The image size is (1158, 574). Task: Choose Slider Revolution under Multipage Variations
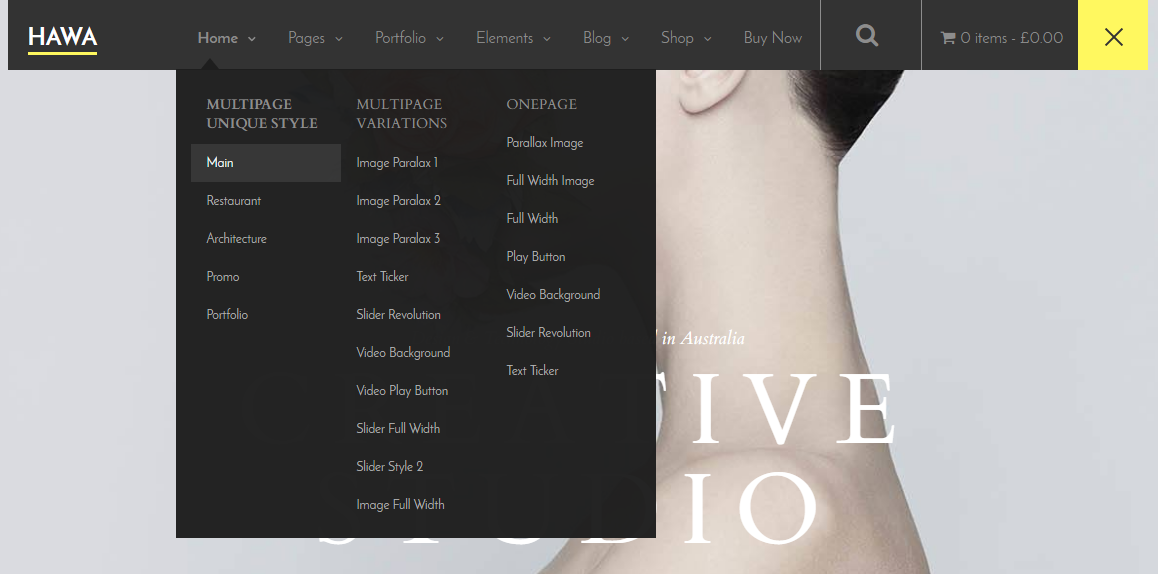[x=398, y=315]
